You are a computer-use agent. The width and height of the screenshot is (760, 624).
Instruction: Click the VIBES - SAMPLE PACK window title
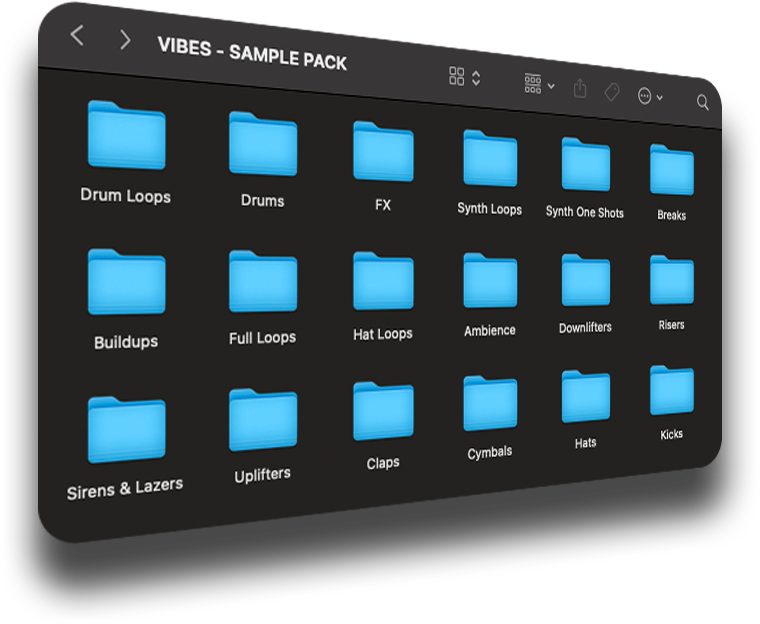[252, 54]
